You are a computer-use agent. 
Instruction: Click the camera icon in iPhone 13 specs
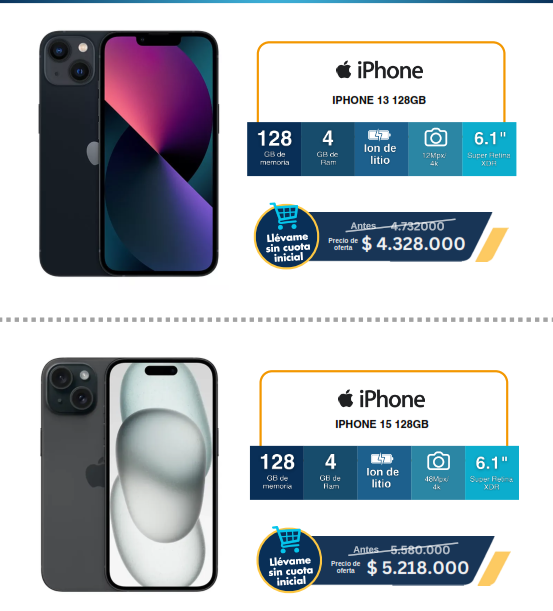[435, 138]
